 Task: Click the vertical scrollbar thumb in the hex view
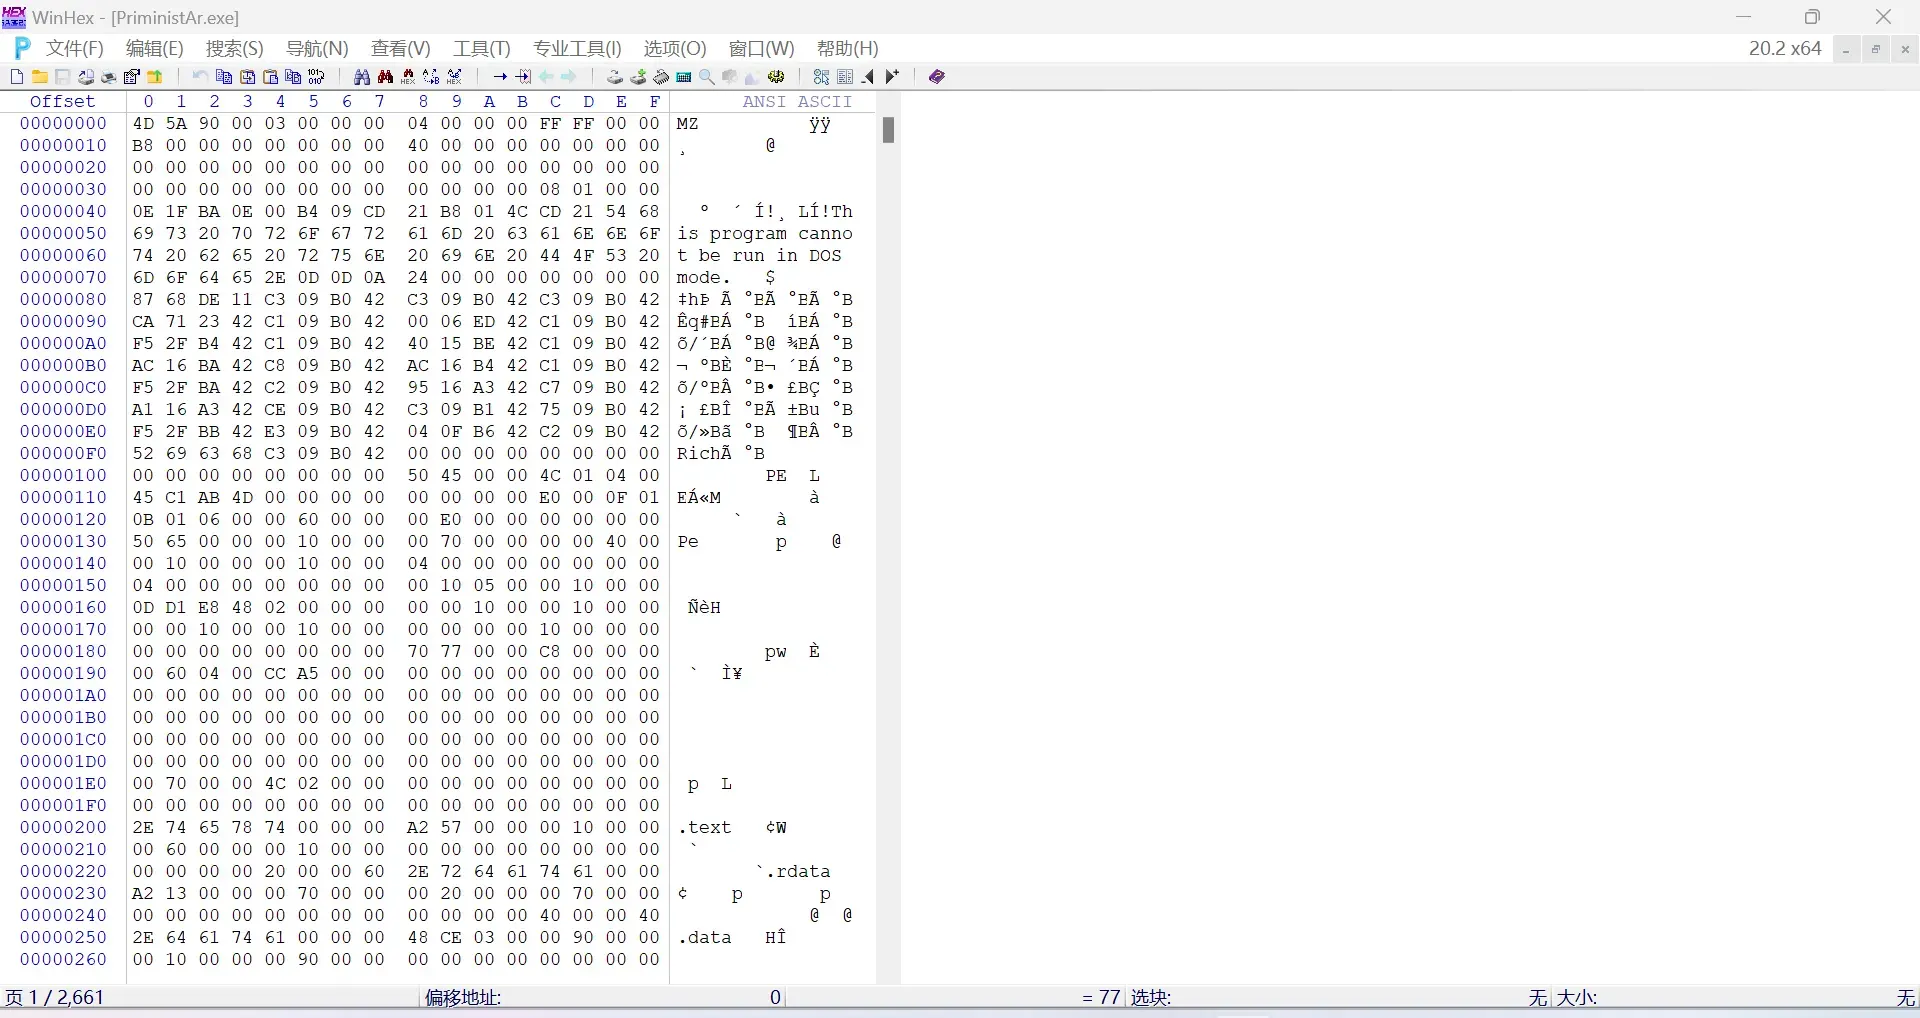click(x=888, y=130)
